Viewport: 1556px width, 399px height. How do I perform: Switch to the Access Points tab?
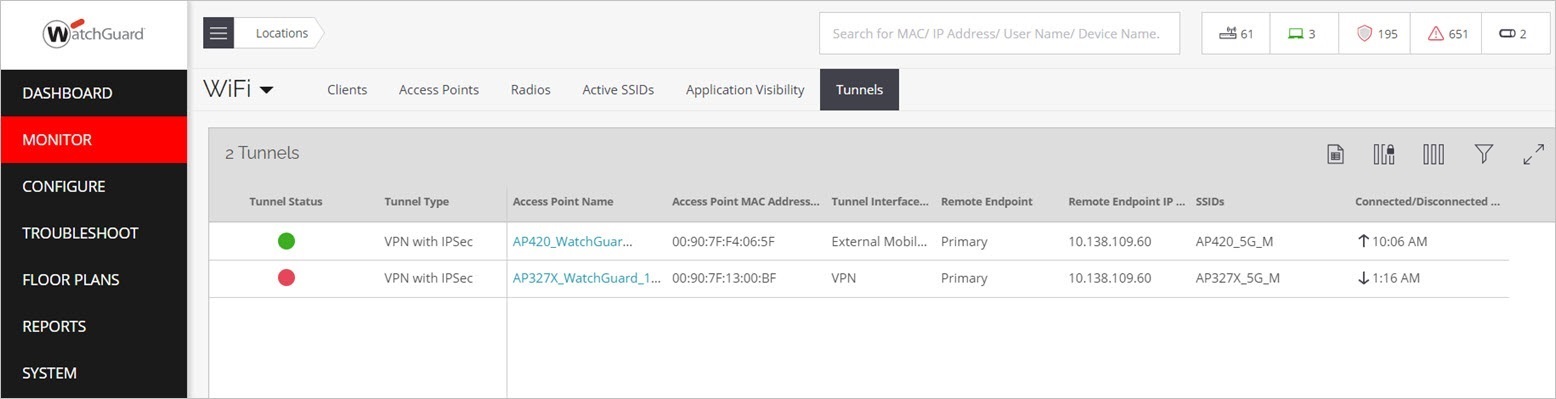pos(439,89)
